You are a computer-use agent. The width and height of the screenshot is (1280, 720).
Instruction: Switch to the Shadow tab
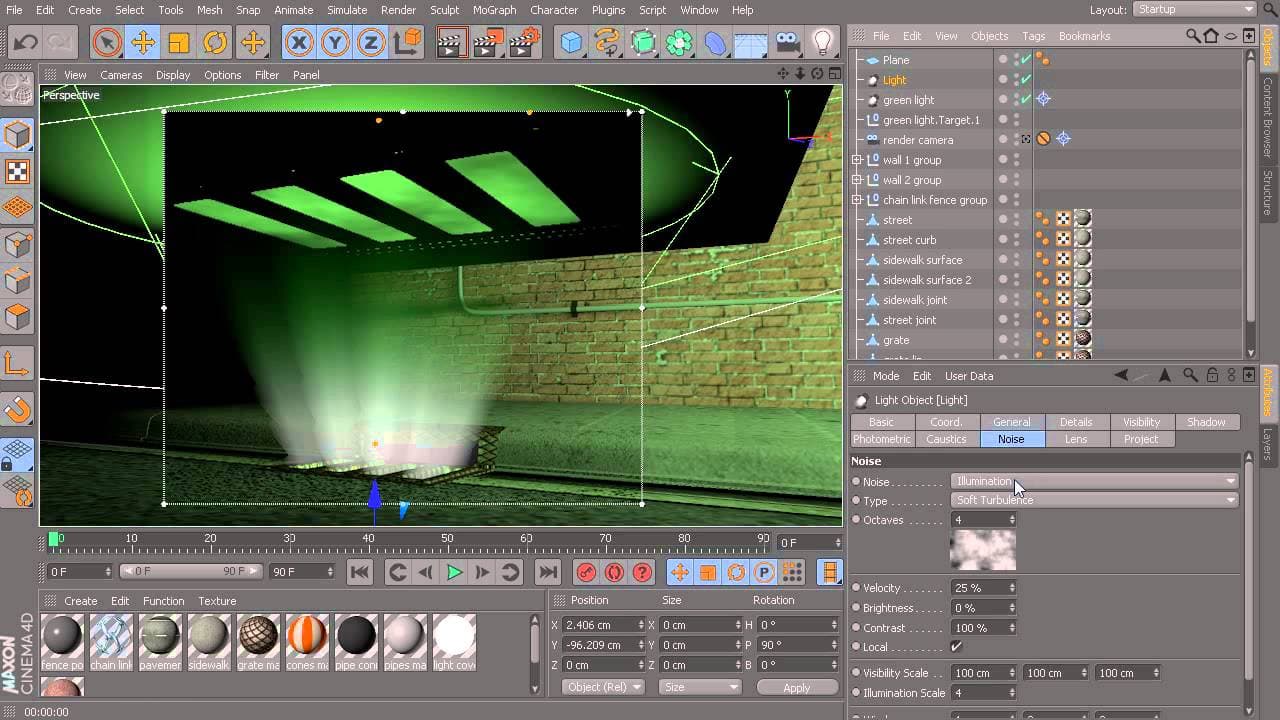(1205, 422)
